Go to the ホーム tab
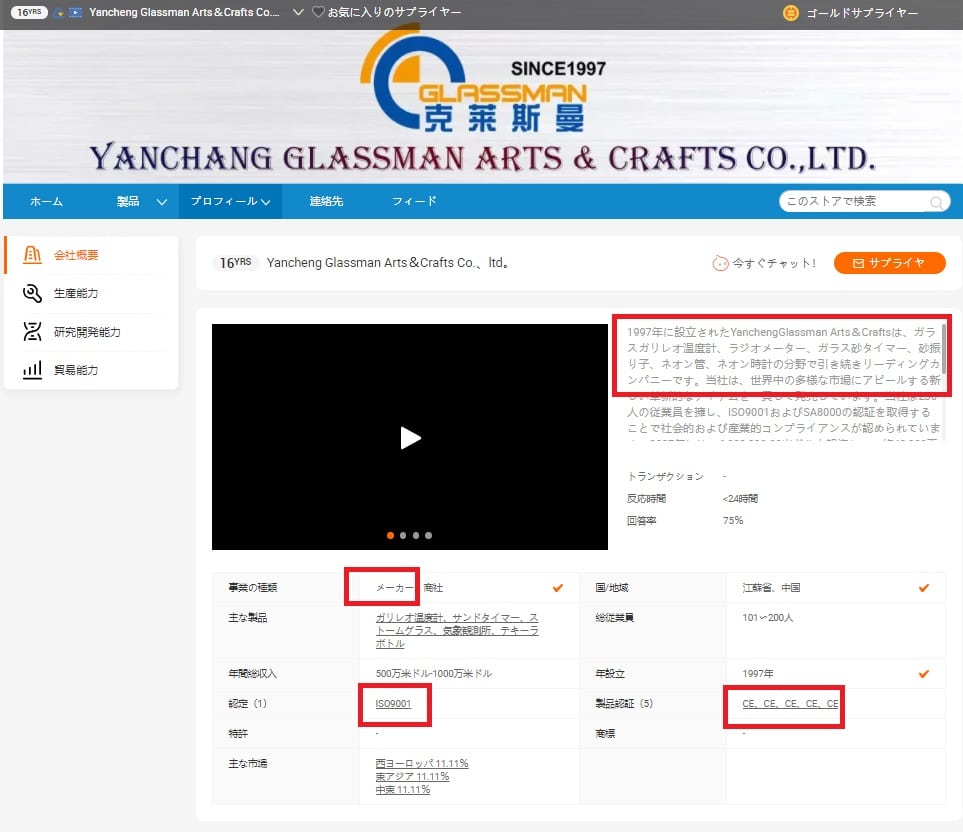963x832 pixels. pyautogui.click(x=46, y=201)
